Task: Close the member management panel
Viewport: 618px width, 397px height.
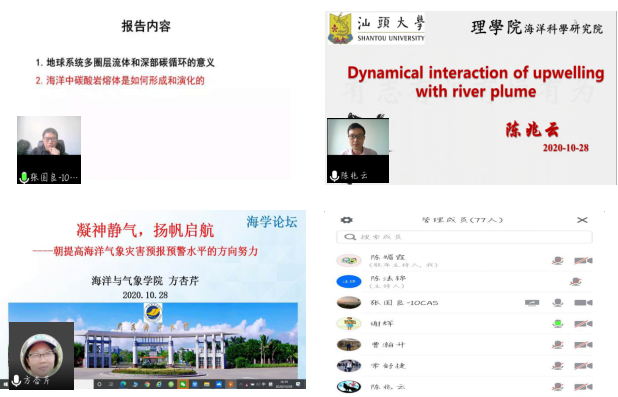Action: pyautogui.click(x=582, y=220)
